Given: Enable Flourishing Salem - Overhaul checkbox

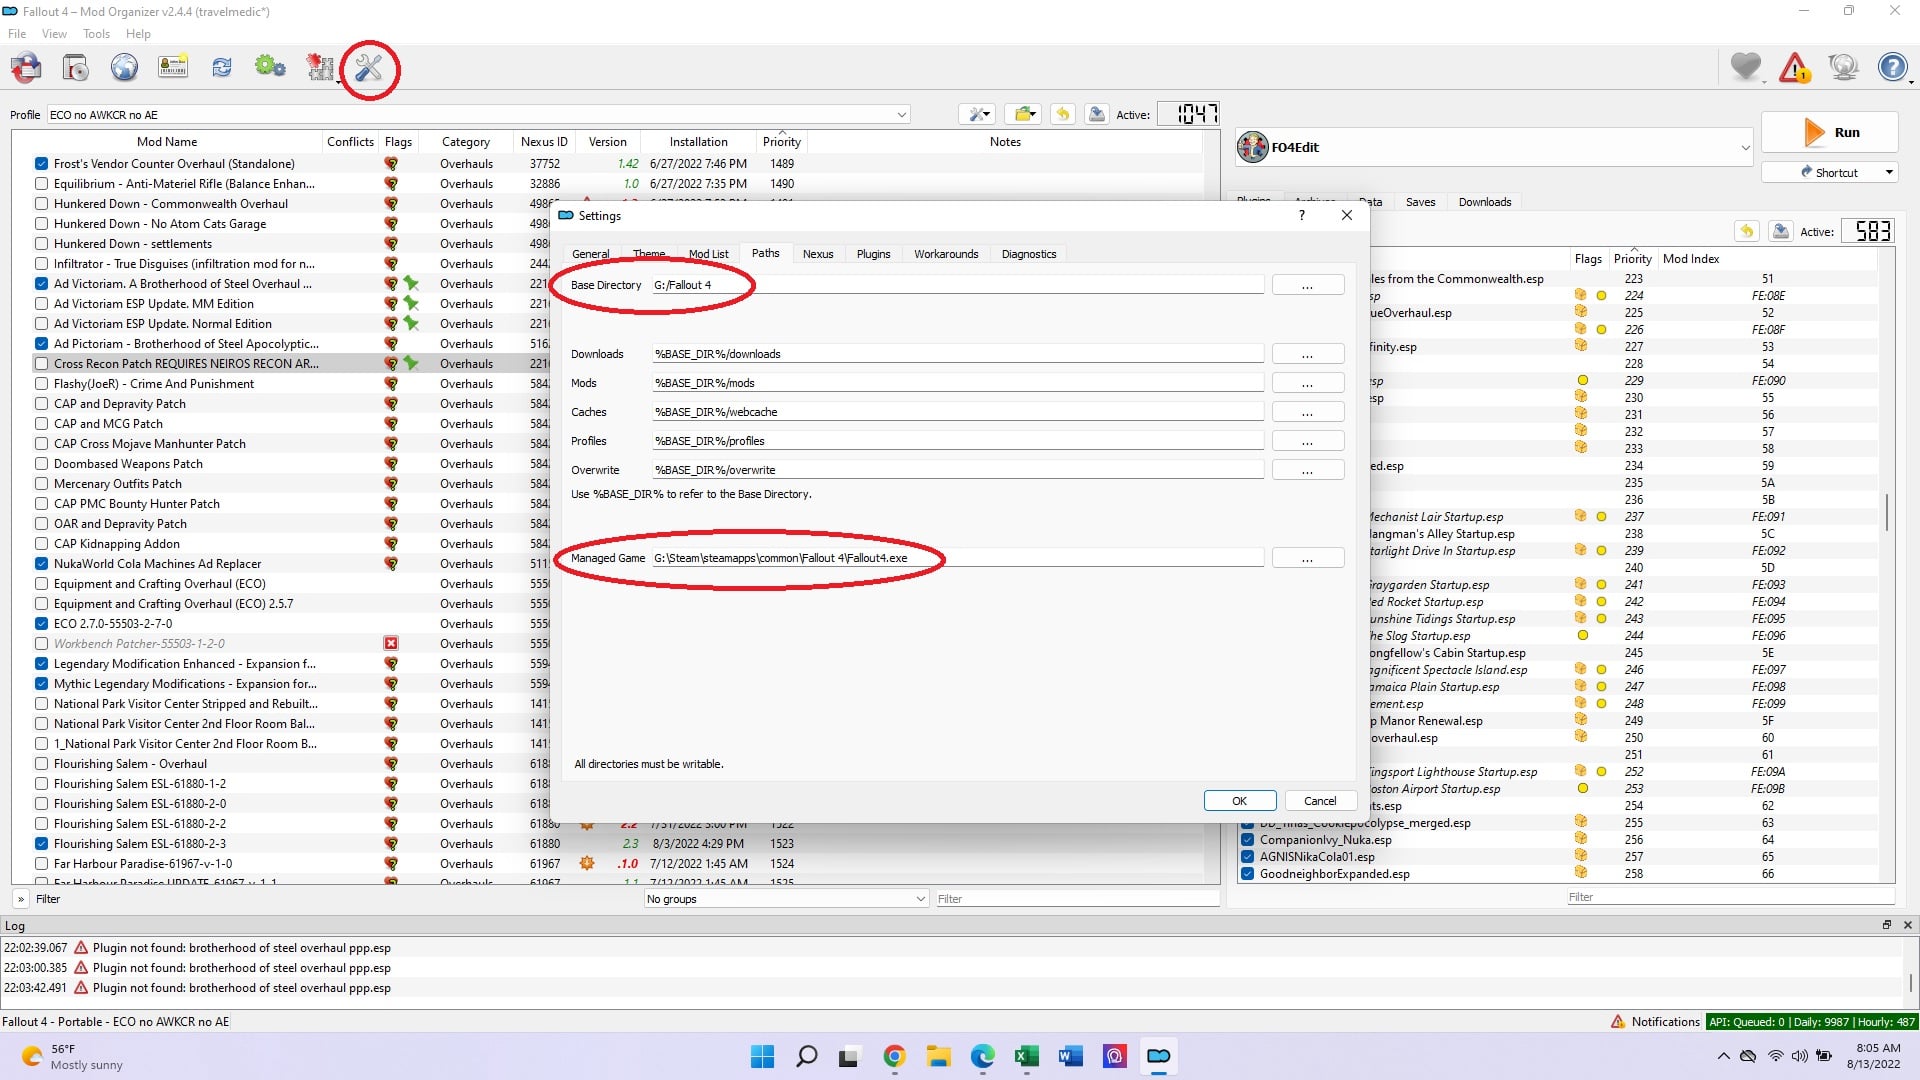Looking at the screenshot, I should 41,764.
